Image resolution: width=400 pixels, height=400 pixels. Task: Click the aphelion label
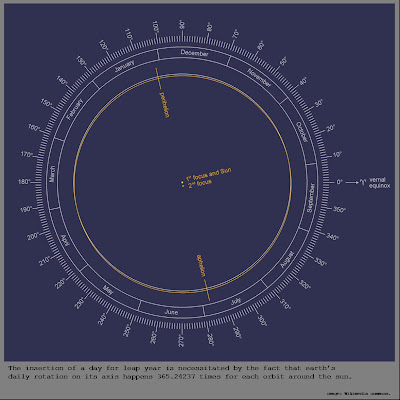tap(201, 266)
